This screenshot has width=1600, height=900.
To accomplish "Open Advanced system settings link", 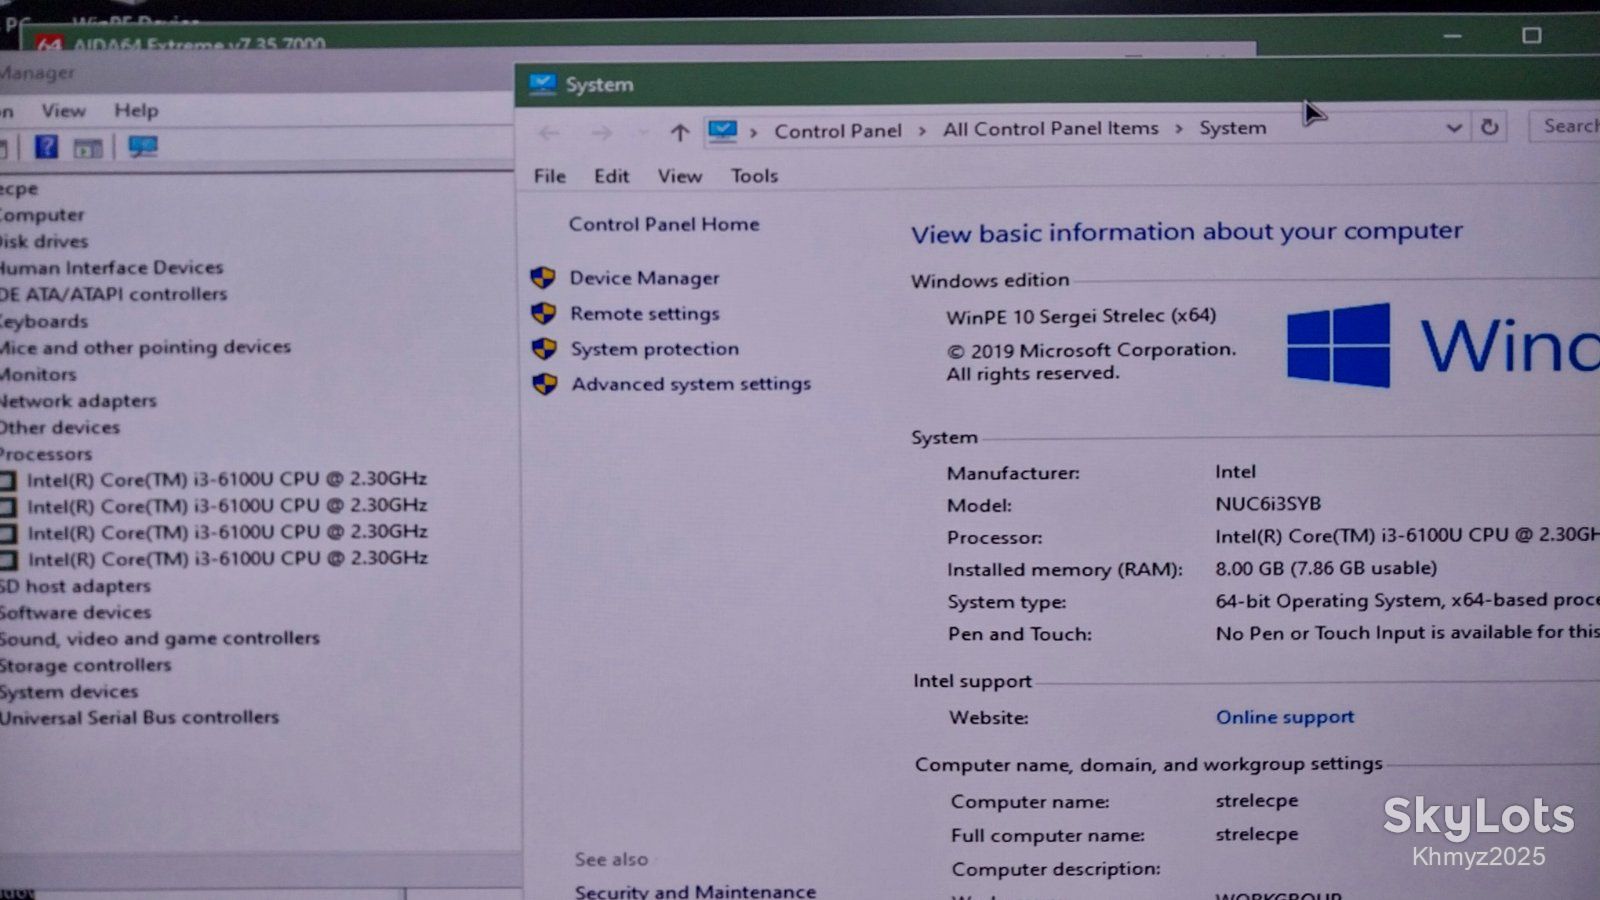I will (691, 384).
